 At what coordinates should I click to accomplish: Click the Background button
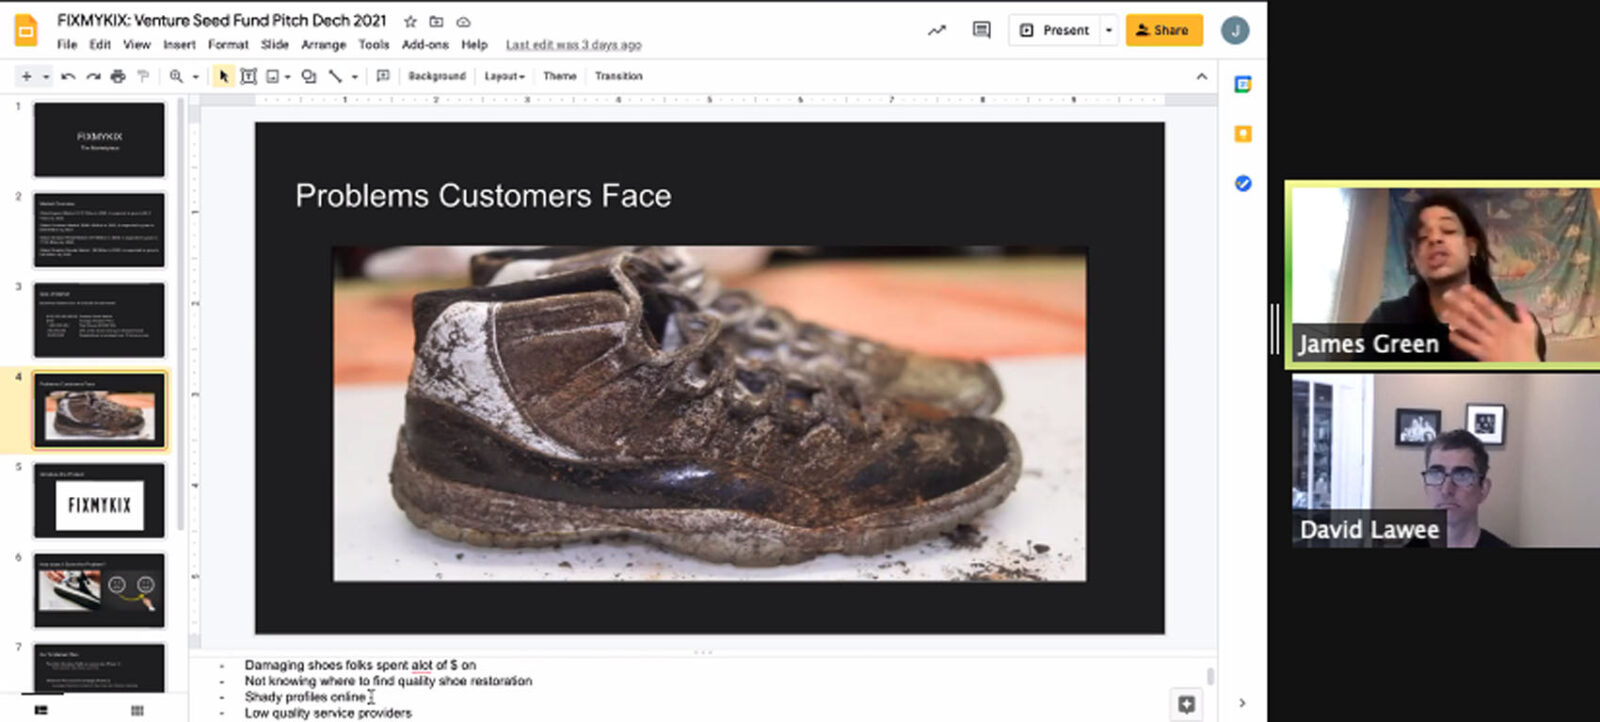point(437,76)
